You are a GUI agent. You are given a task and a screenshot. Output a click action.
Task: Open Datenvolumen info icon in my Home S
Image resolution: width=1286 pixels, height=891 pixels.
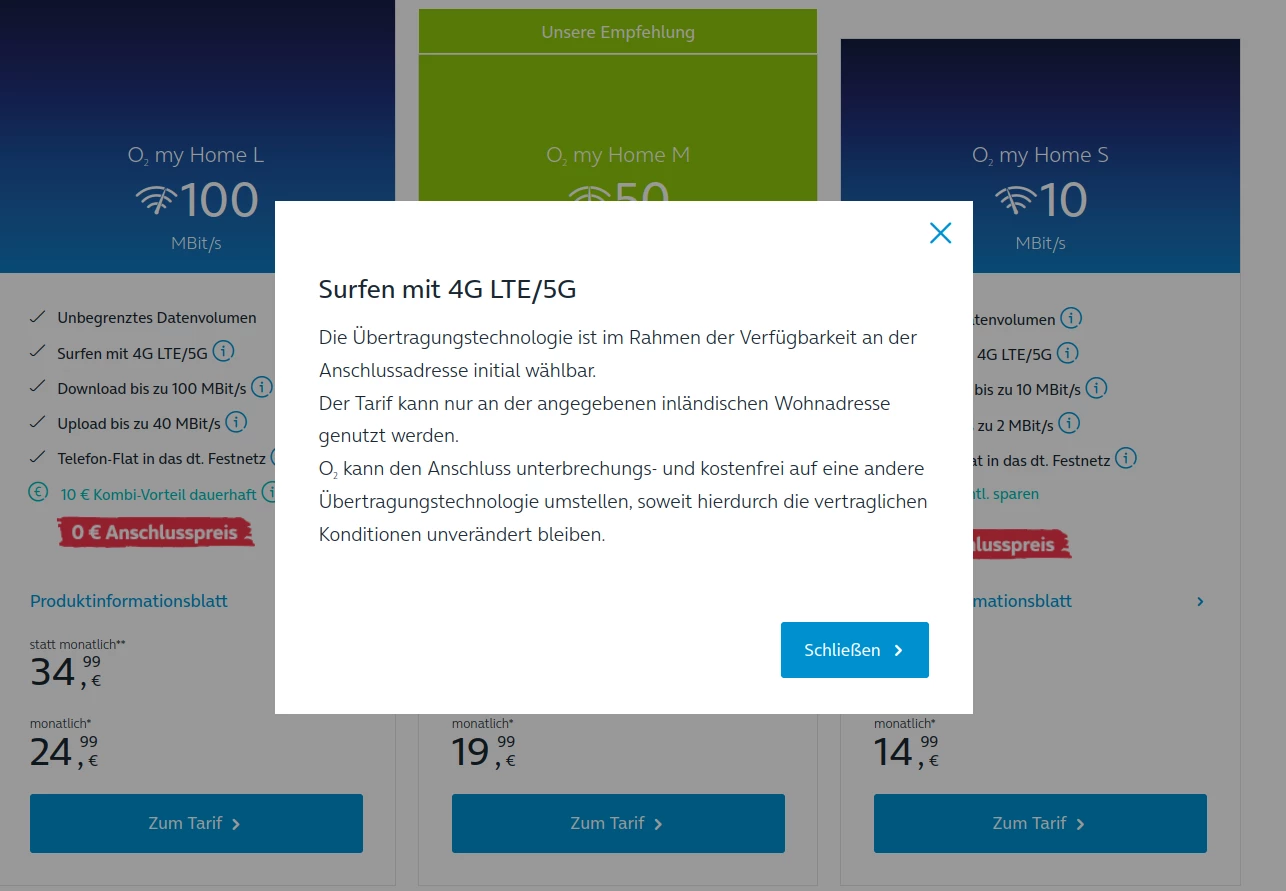[1071, 318]
